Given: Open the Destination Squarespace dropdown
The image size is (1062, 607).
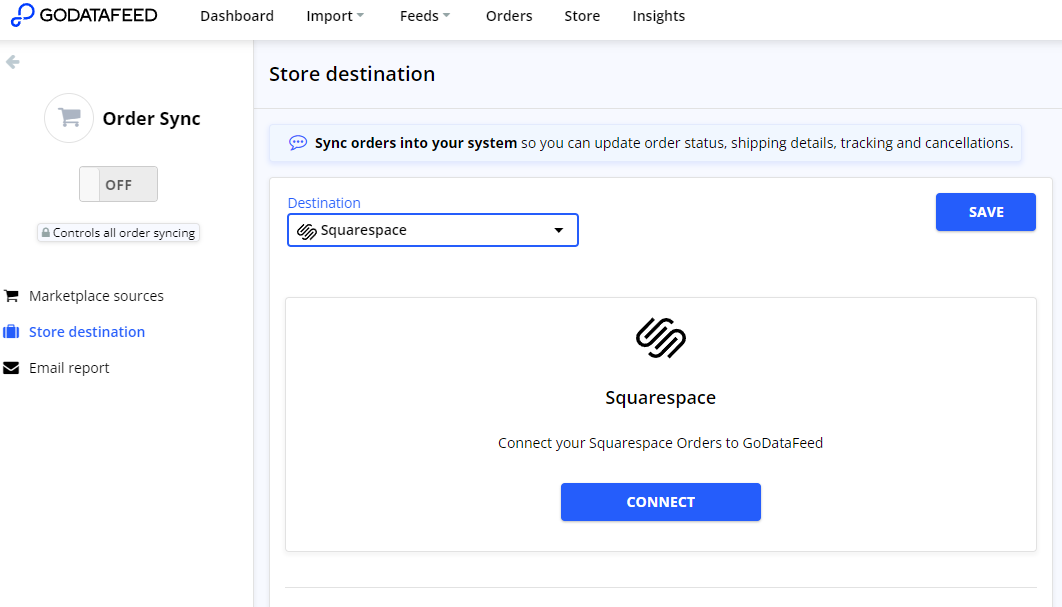Looking at the screenshot, I should 433,230.
